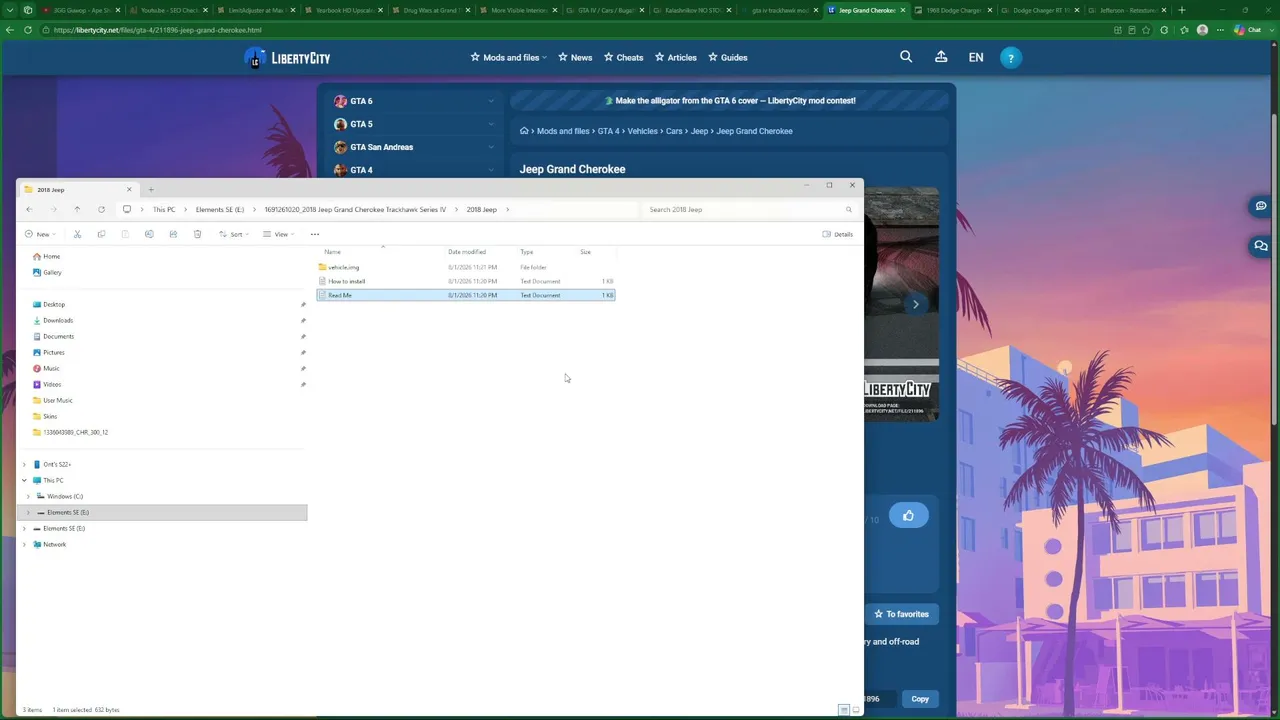
Task: Click the blue Copy button
Action: click(920, 699)
